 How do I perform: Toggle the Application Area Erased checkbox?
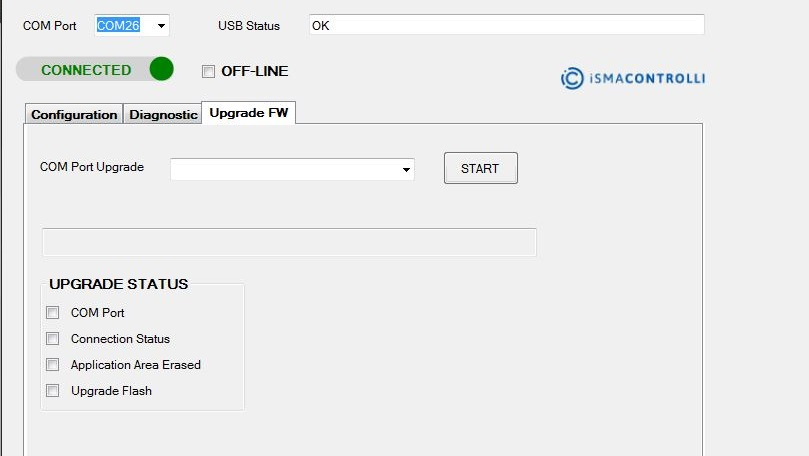click(x=53, y=365)
